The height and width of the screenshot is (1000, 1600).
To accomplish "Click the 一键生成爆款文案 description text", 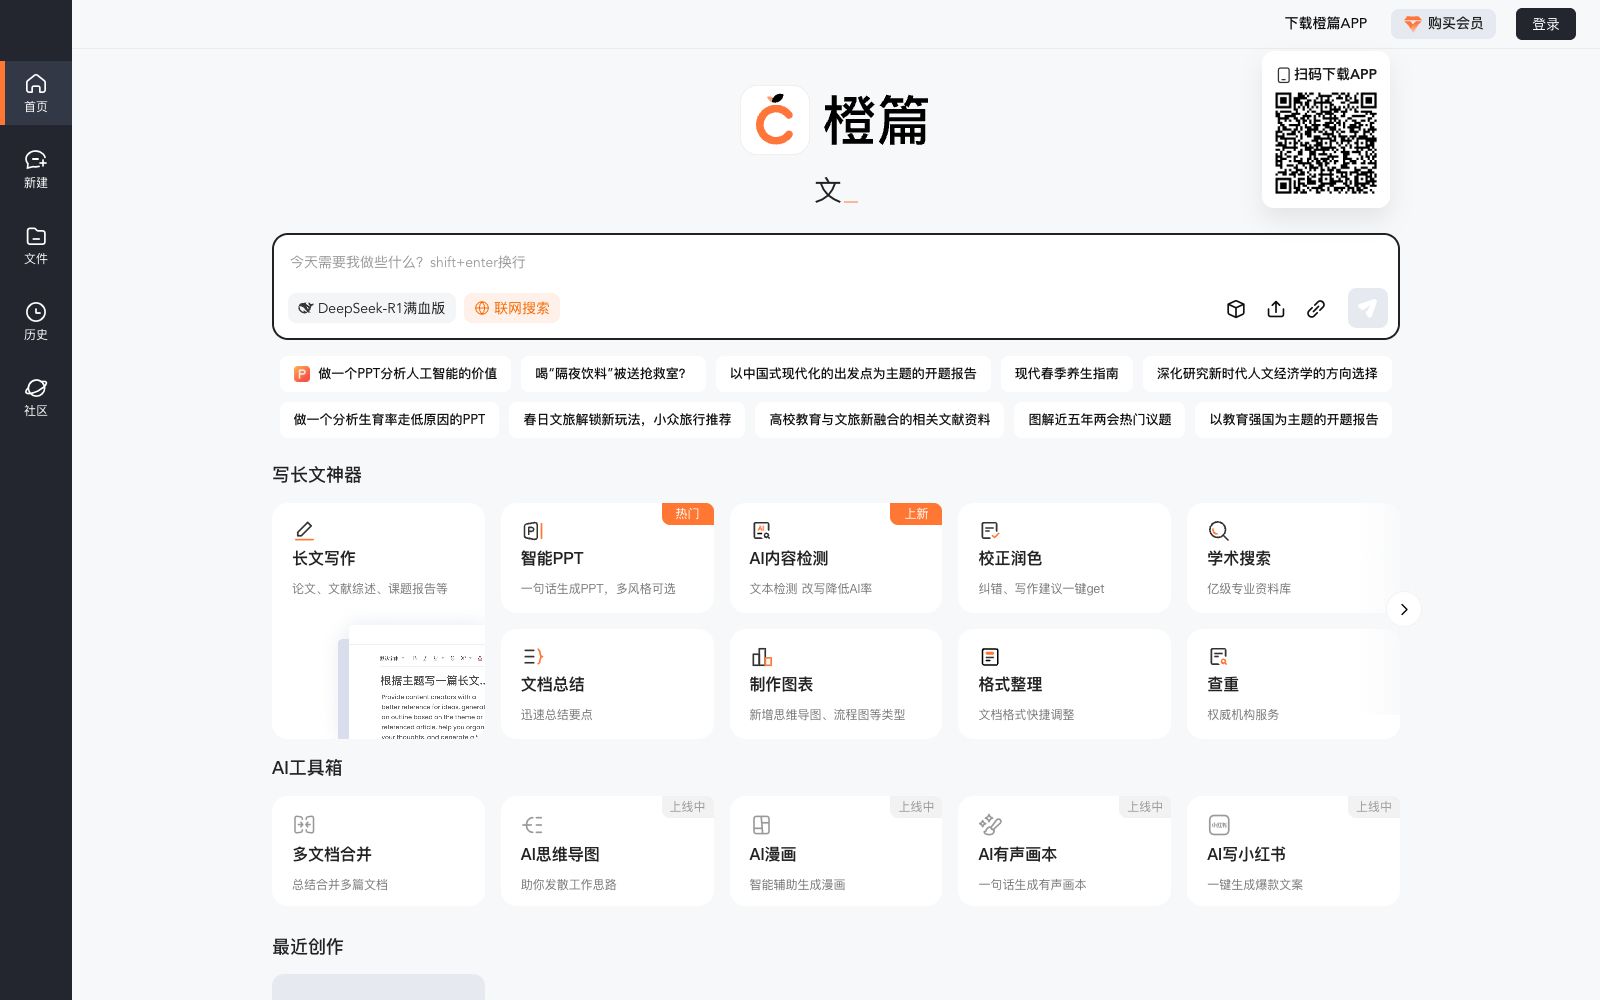I will (1255, 885).
